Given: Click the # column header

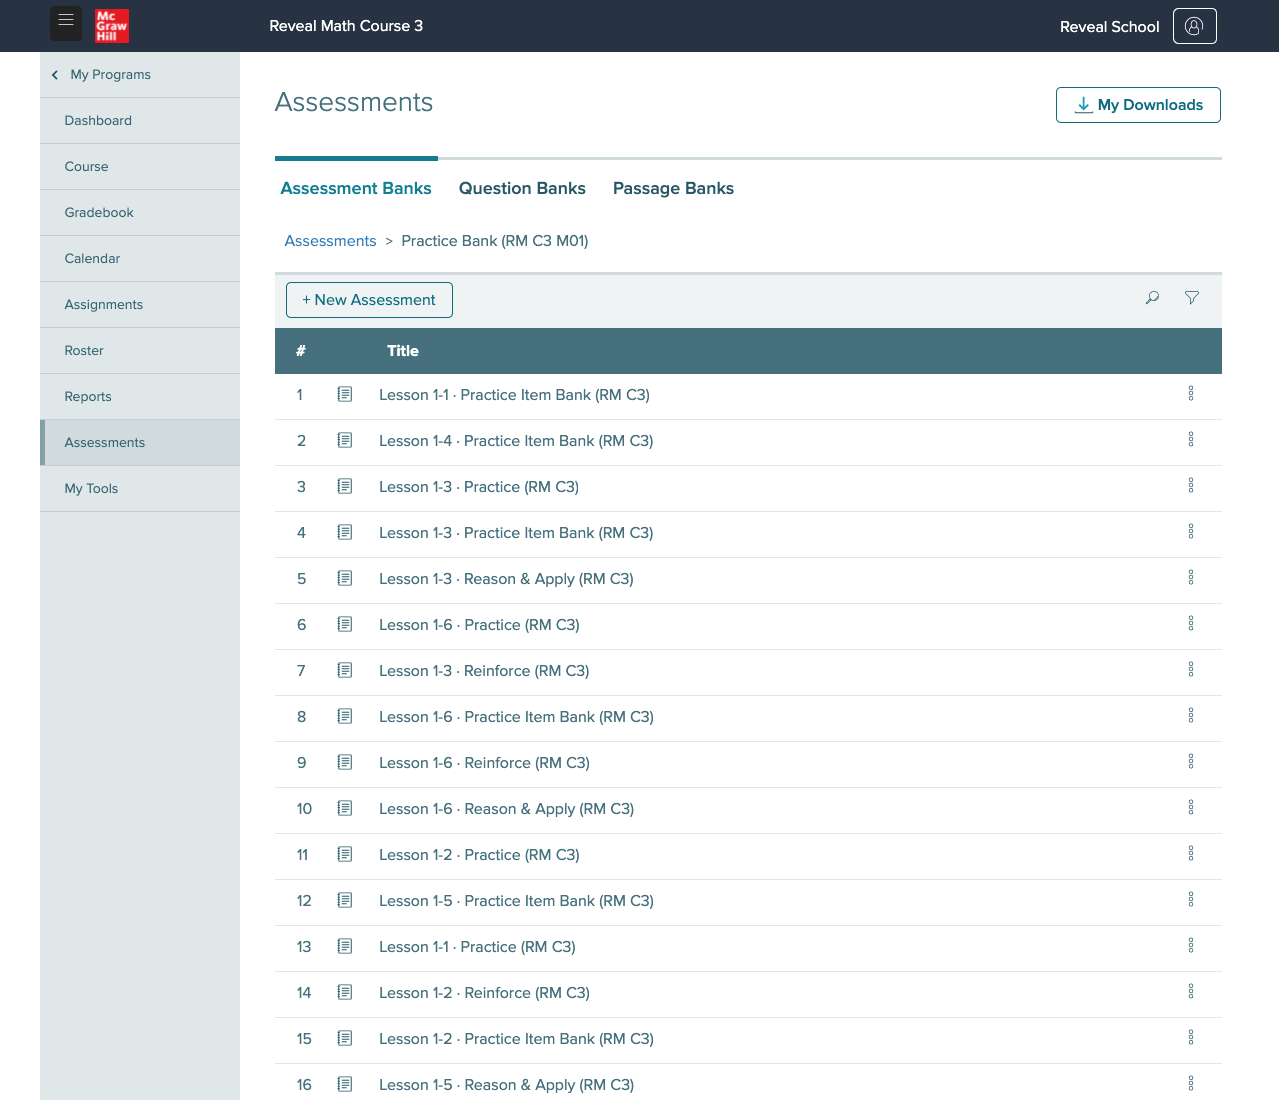Looking at the screenshot, I should point(301,351).
